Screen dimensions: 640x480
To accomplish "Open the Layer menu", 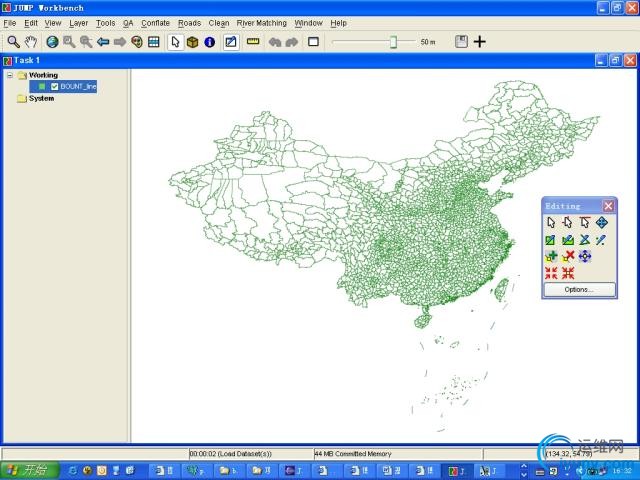I will 78,22.
